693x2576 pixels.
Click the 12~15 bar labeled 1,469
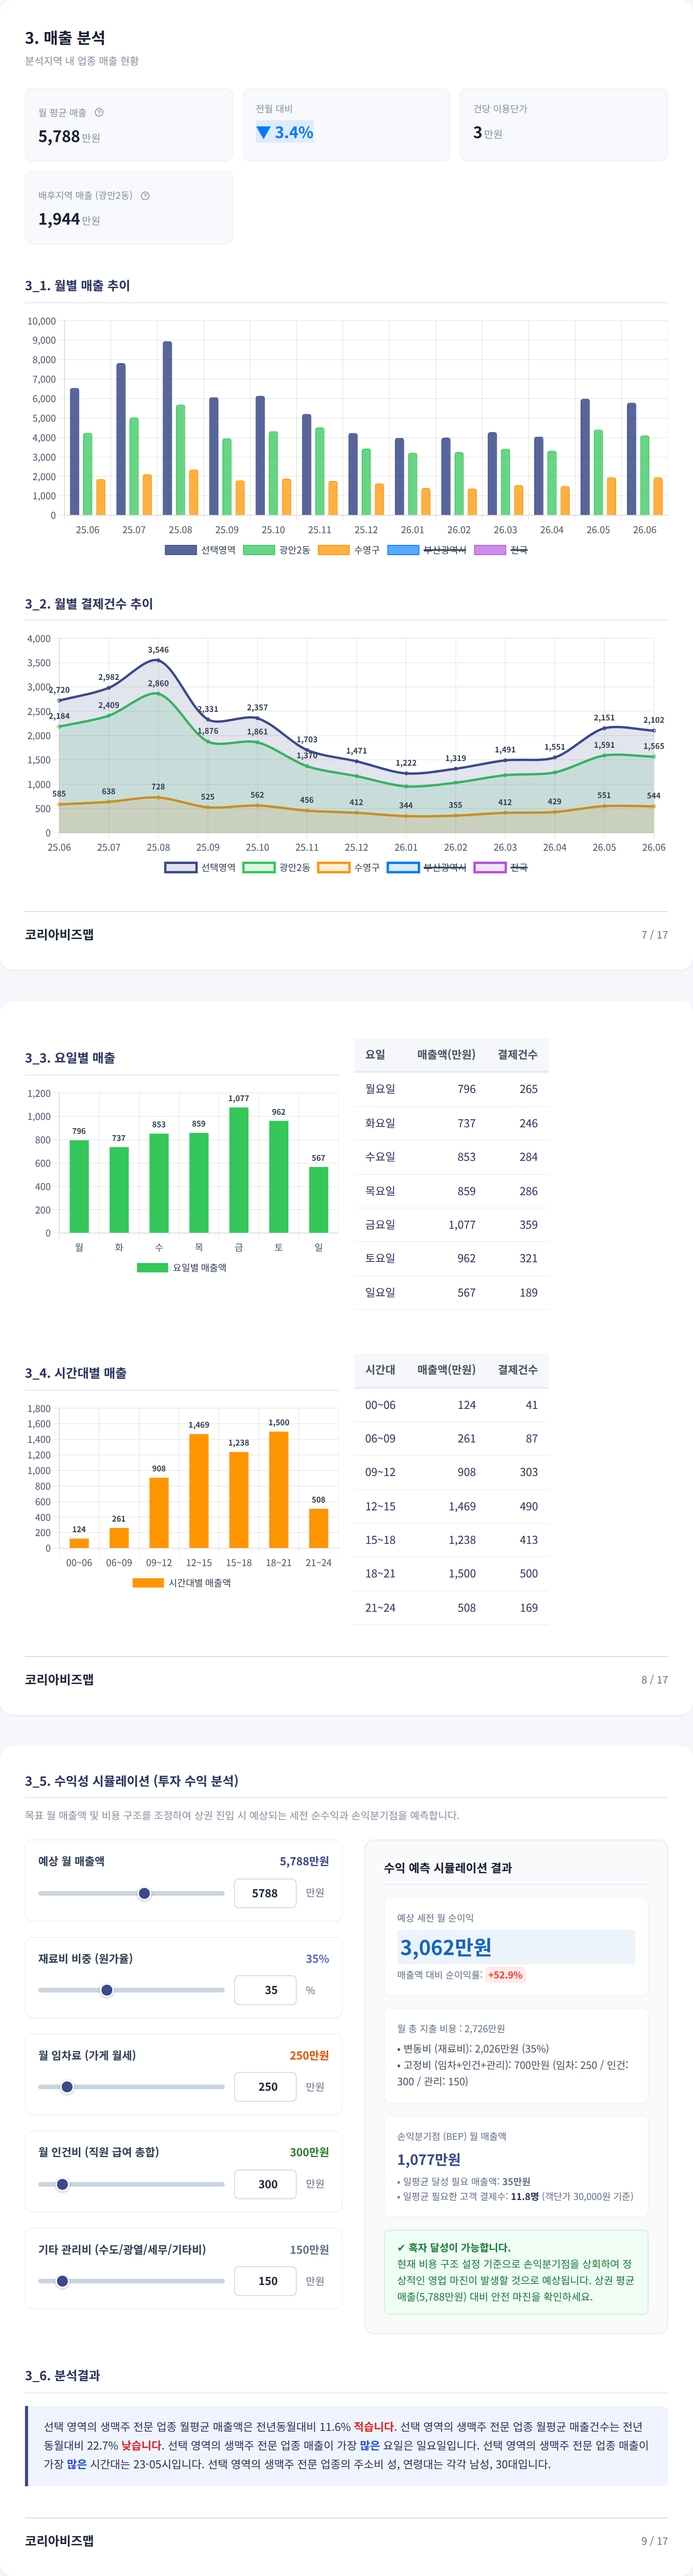click(199, 1491)
